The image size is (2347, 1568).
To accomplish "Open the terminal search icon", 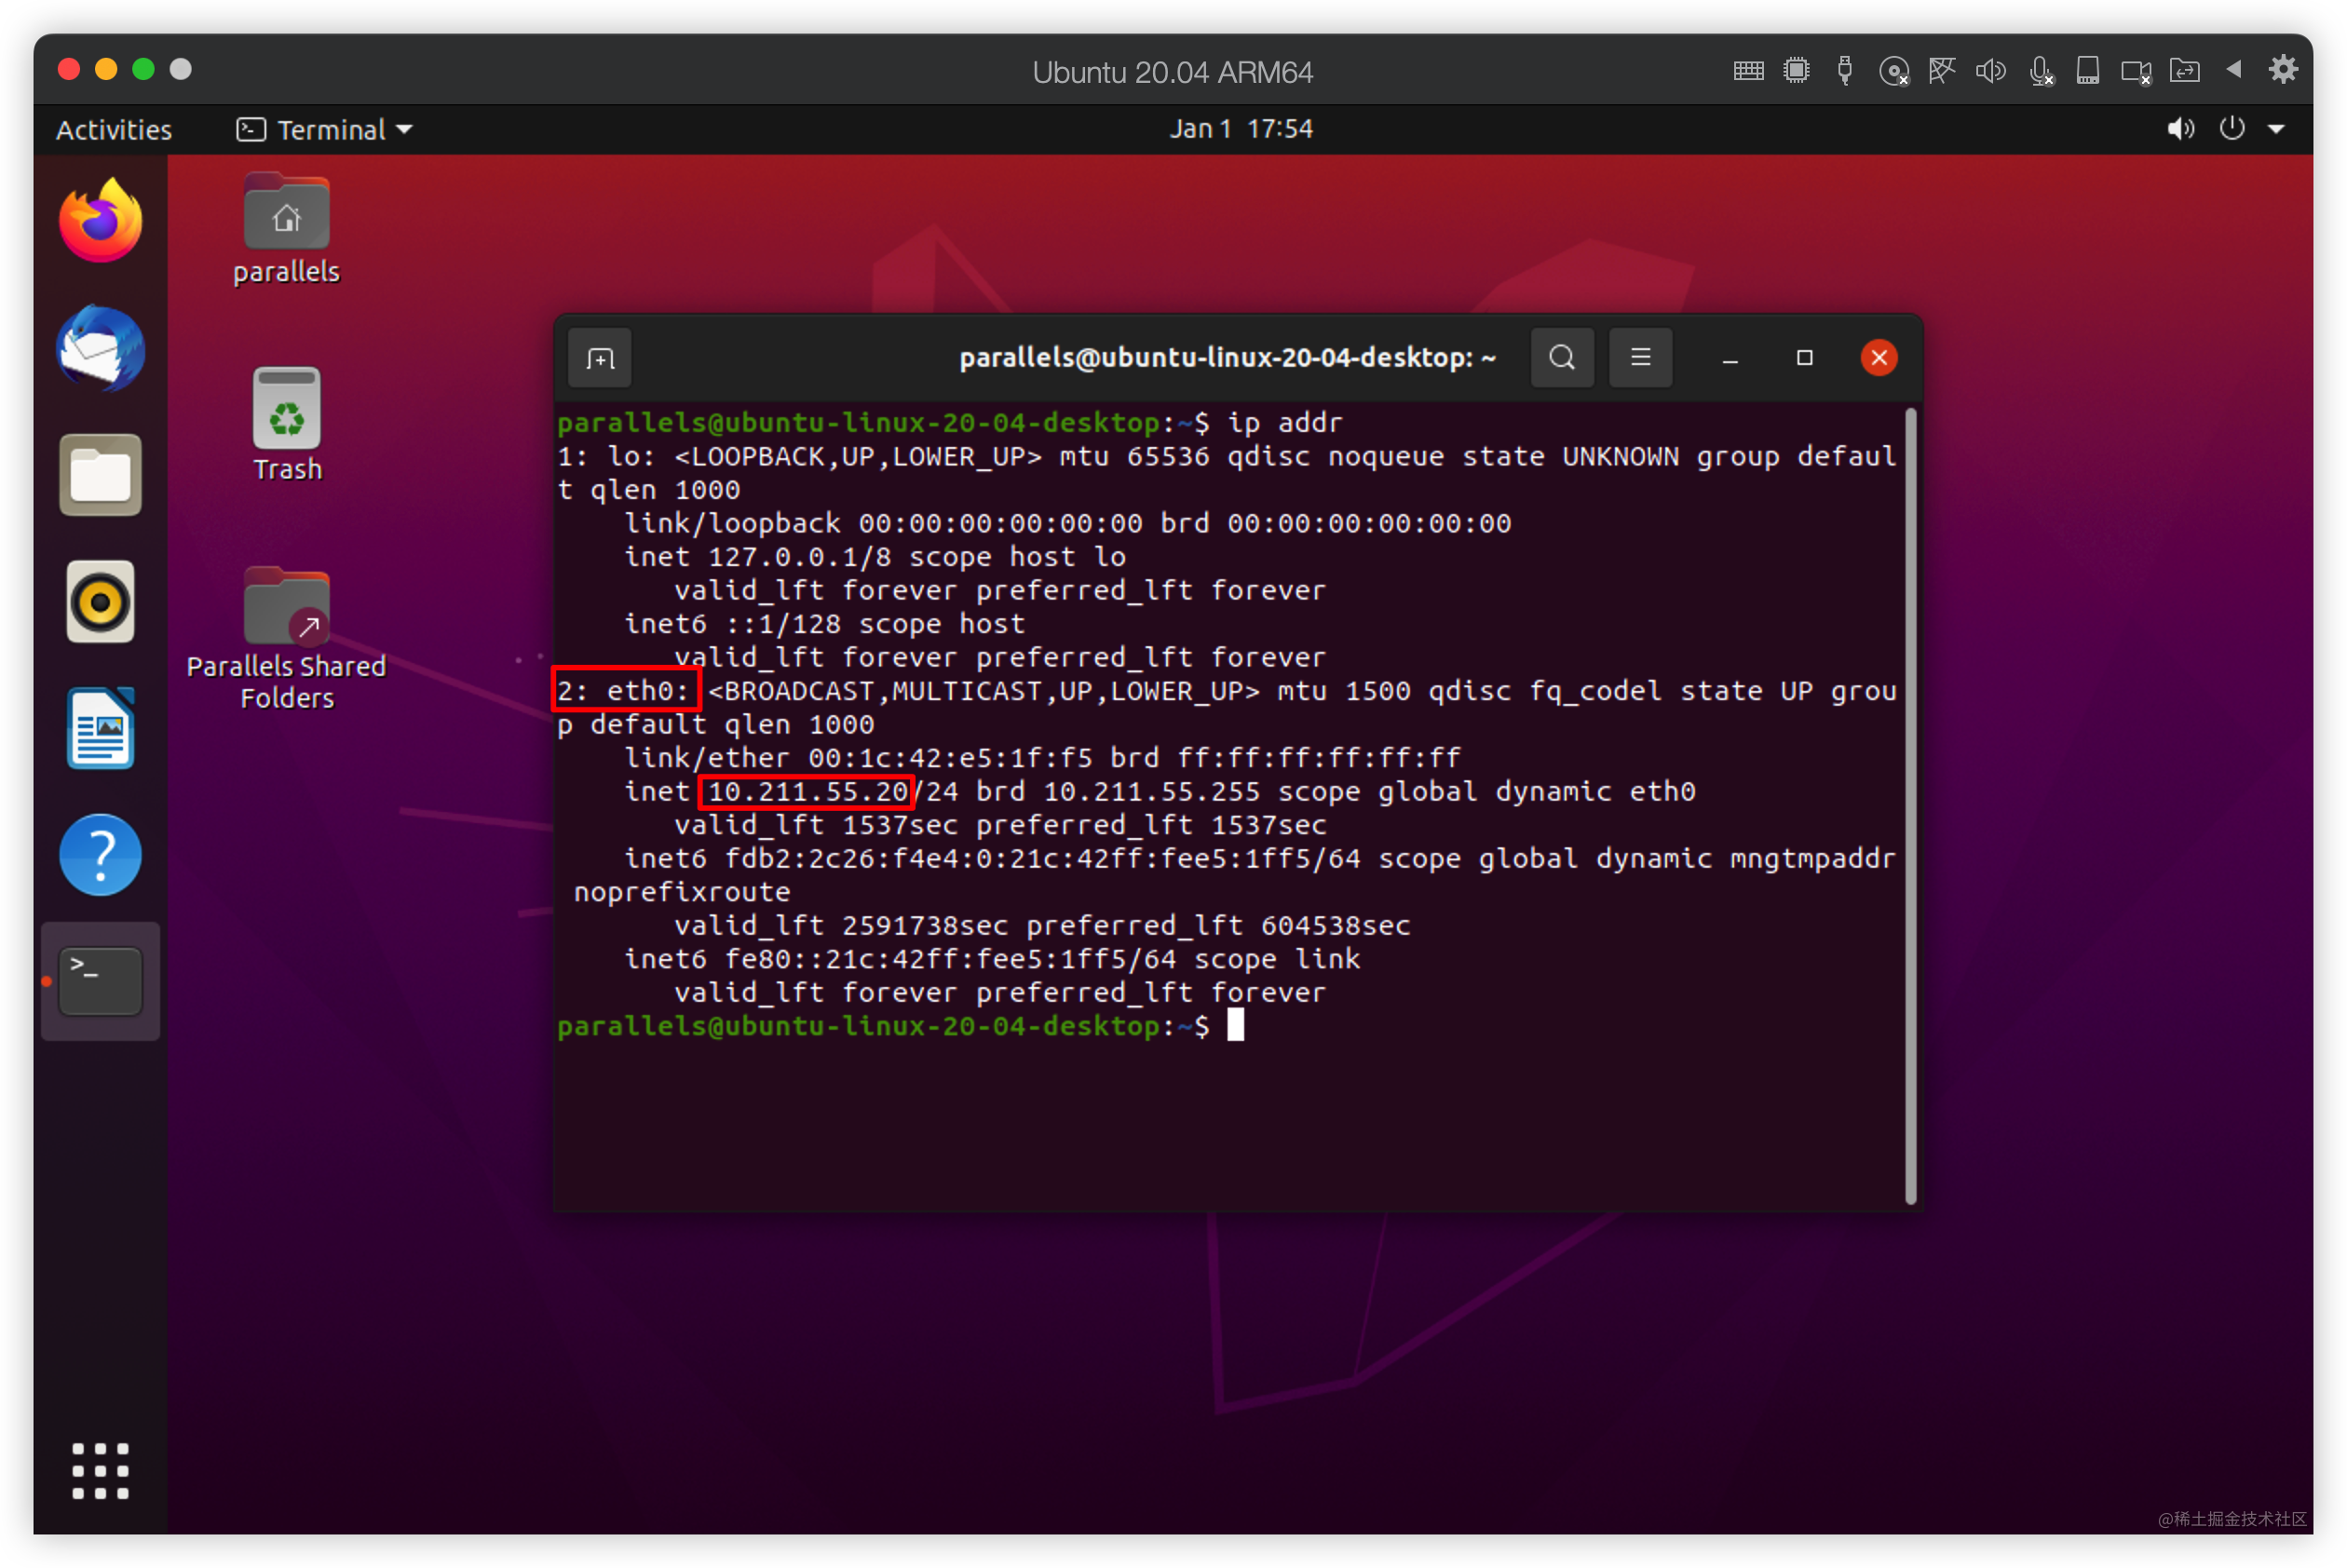I will tap(1562, 357).
